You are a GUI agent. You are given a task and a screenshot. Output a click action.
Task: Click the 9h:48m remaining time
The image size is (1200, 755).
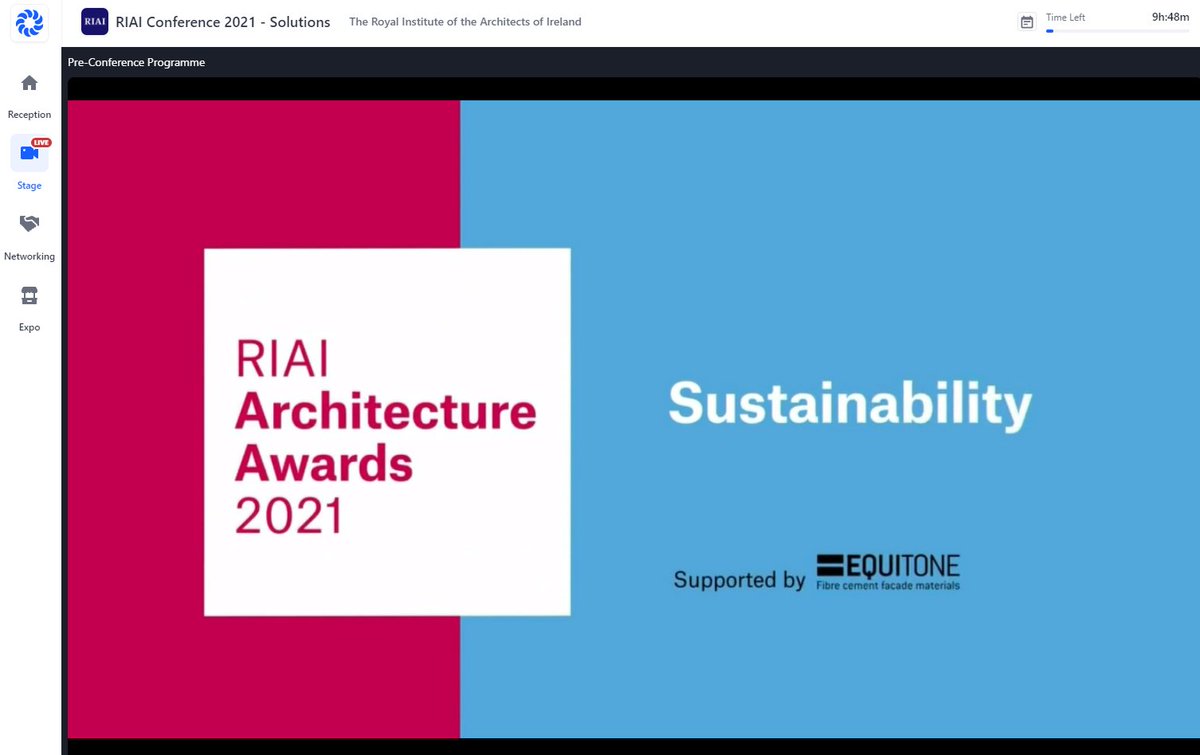coord(1170,16)
